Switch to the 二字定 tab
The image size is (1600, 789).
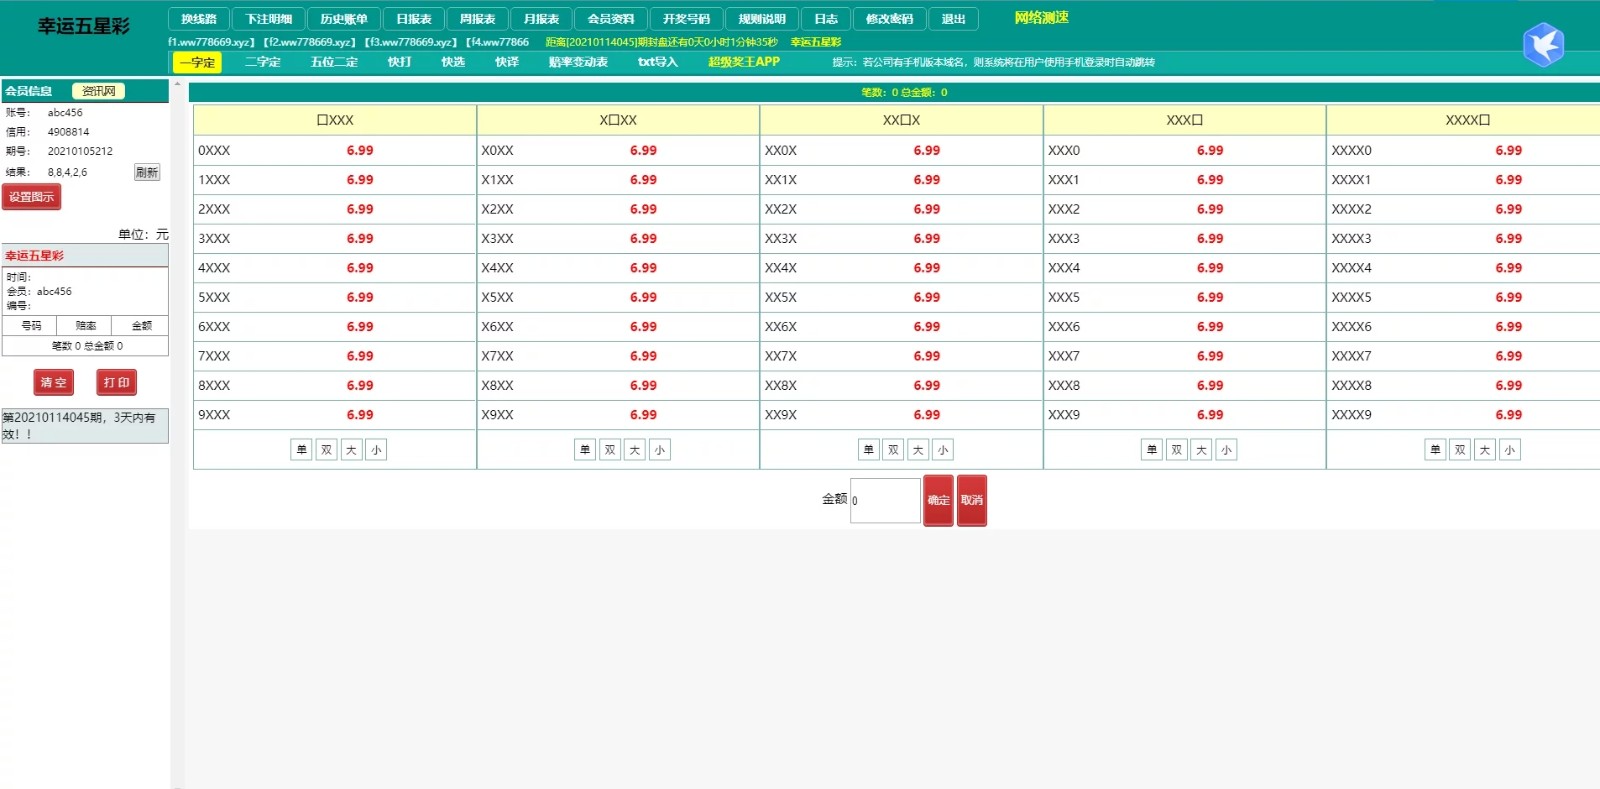[263, 62]
